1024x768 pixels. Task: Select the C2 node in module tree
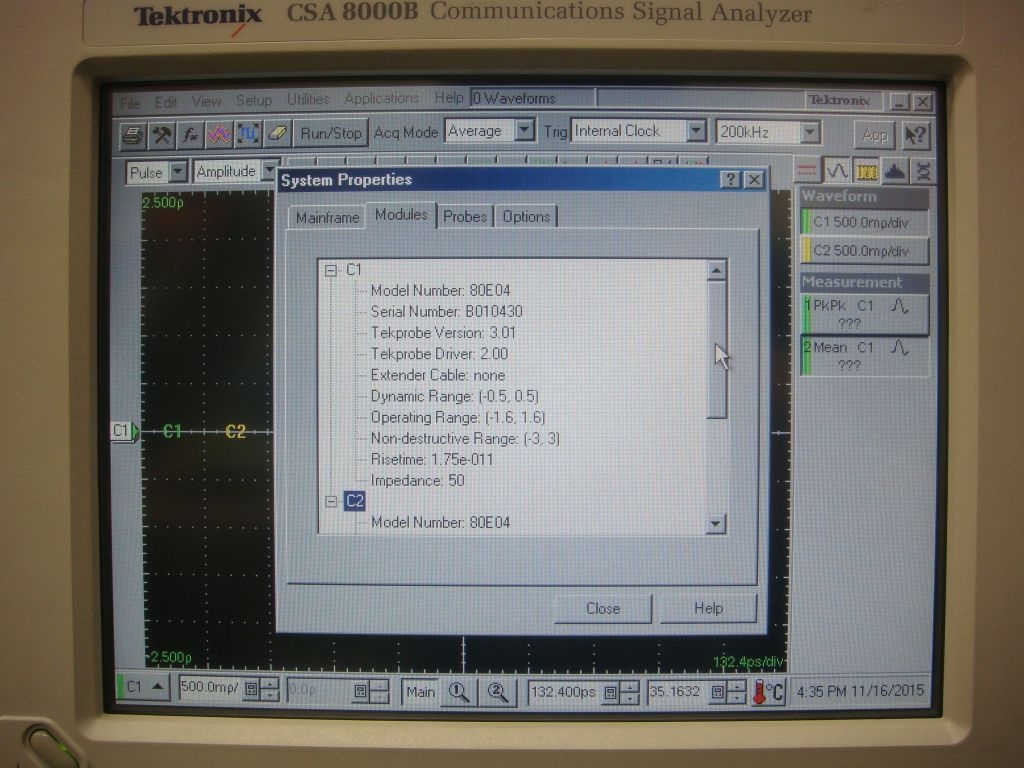pyautogui.click(x=355, y=501)
